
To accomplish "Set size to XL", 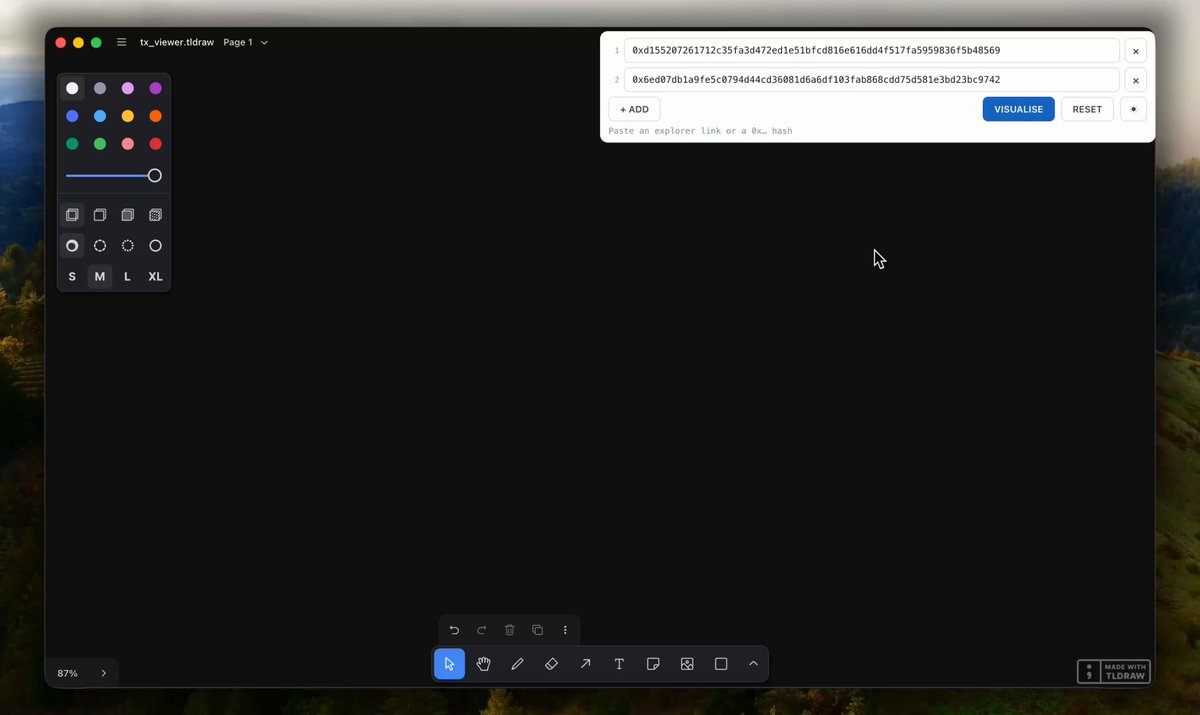I will 155,277.
